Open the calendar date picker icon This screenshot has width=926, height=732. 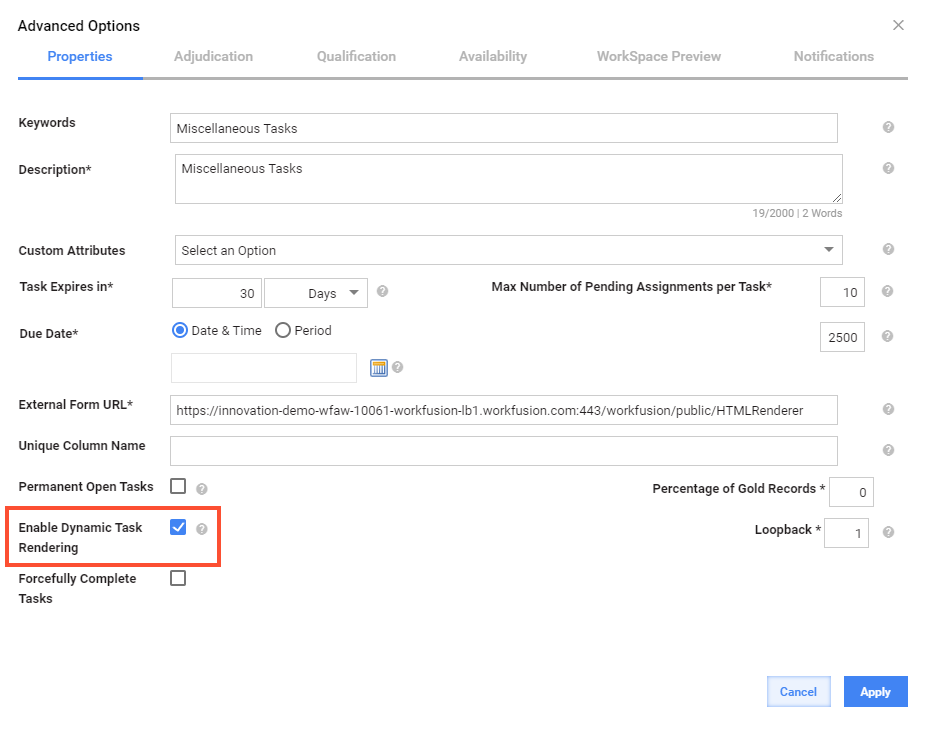coord(379,367)
